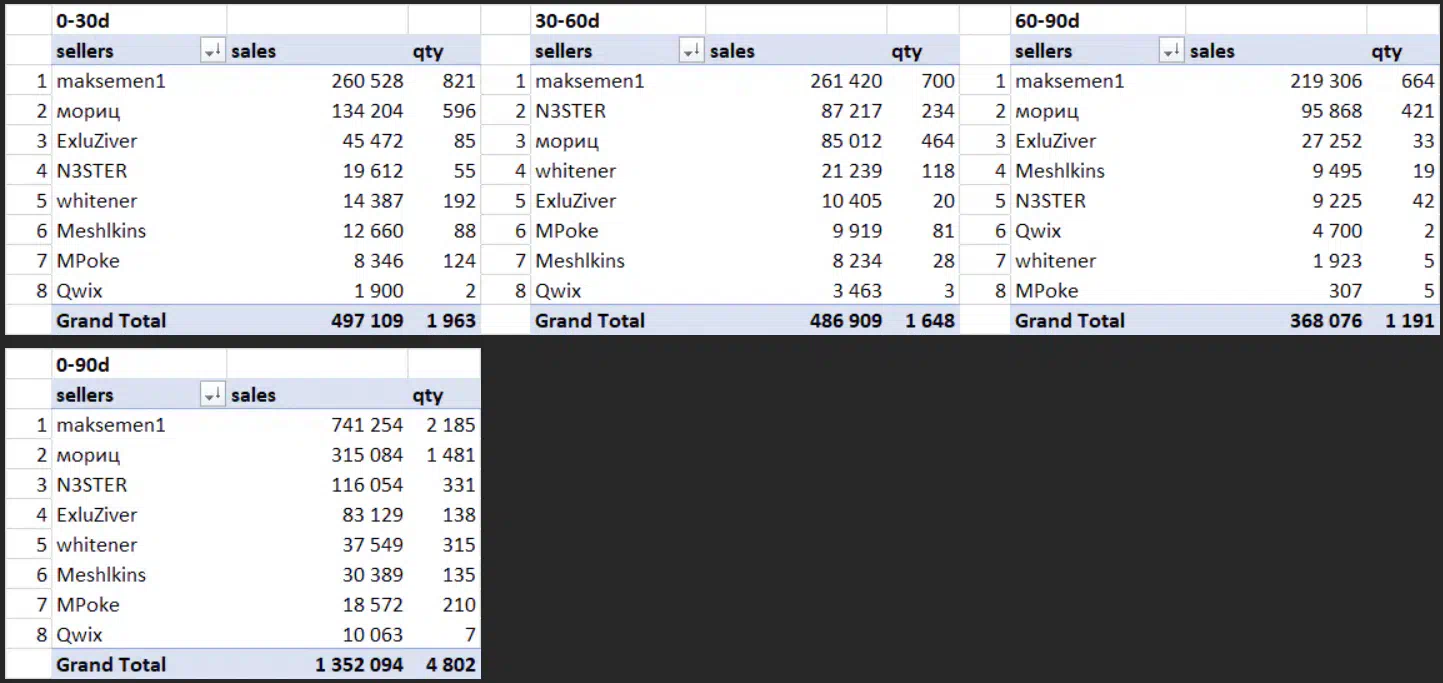The height and width of the screenshot is (683, 1443).
Task: Click the 'qty' header in the 0-90d table
Action: pyautogui.click(x=428, y=395)
